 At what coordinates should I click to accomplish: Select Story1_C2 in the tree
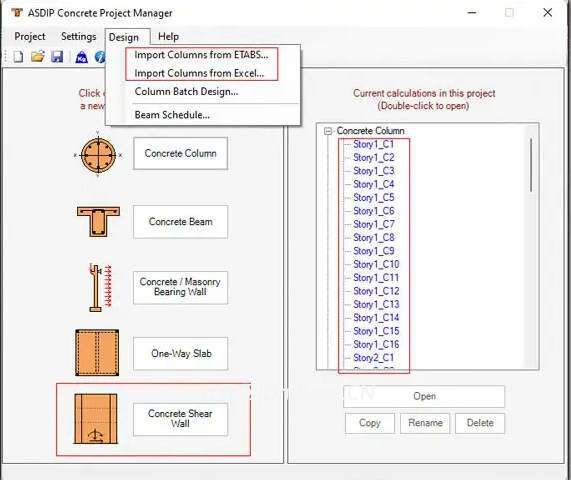pos(374,158)
